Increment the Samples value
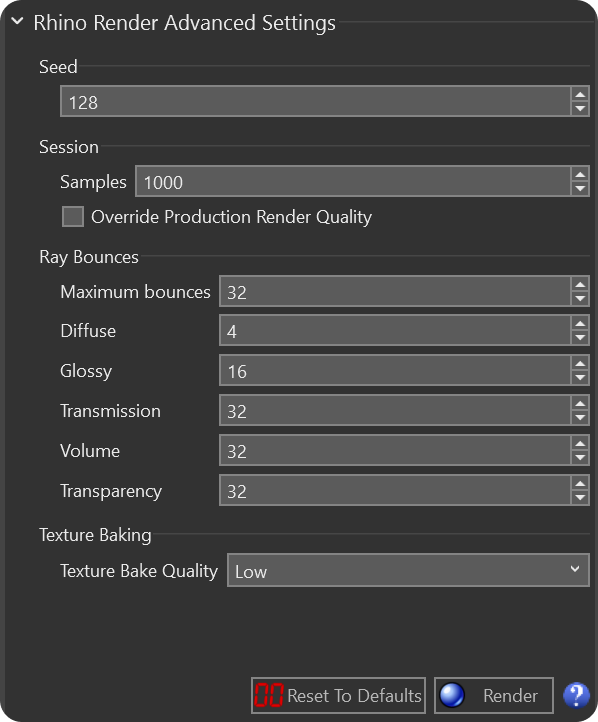Viewport: 598px width, 722px height. click(580, 174)
